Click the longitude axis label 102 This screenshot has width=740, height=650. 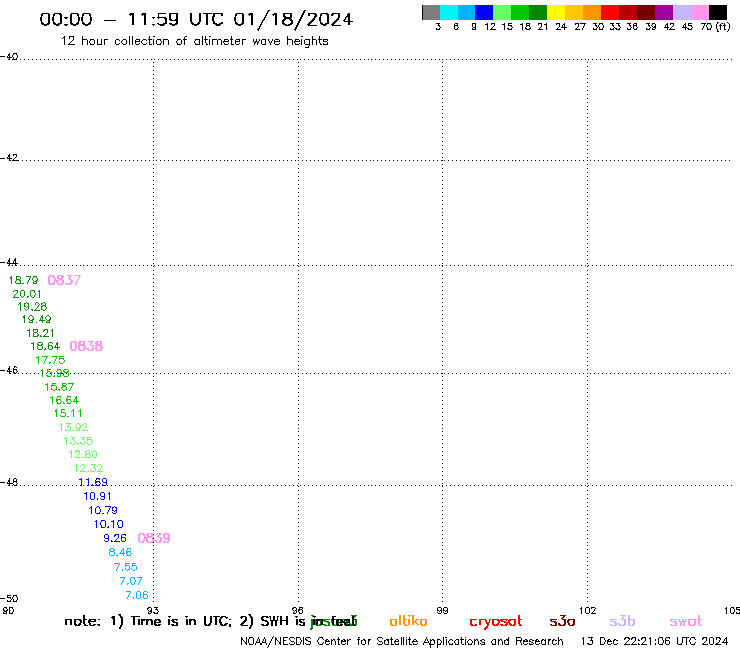[588, 611]
